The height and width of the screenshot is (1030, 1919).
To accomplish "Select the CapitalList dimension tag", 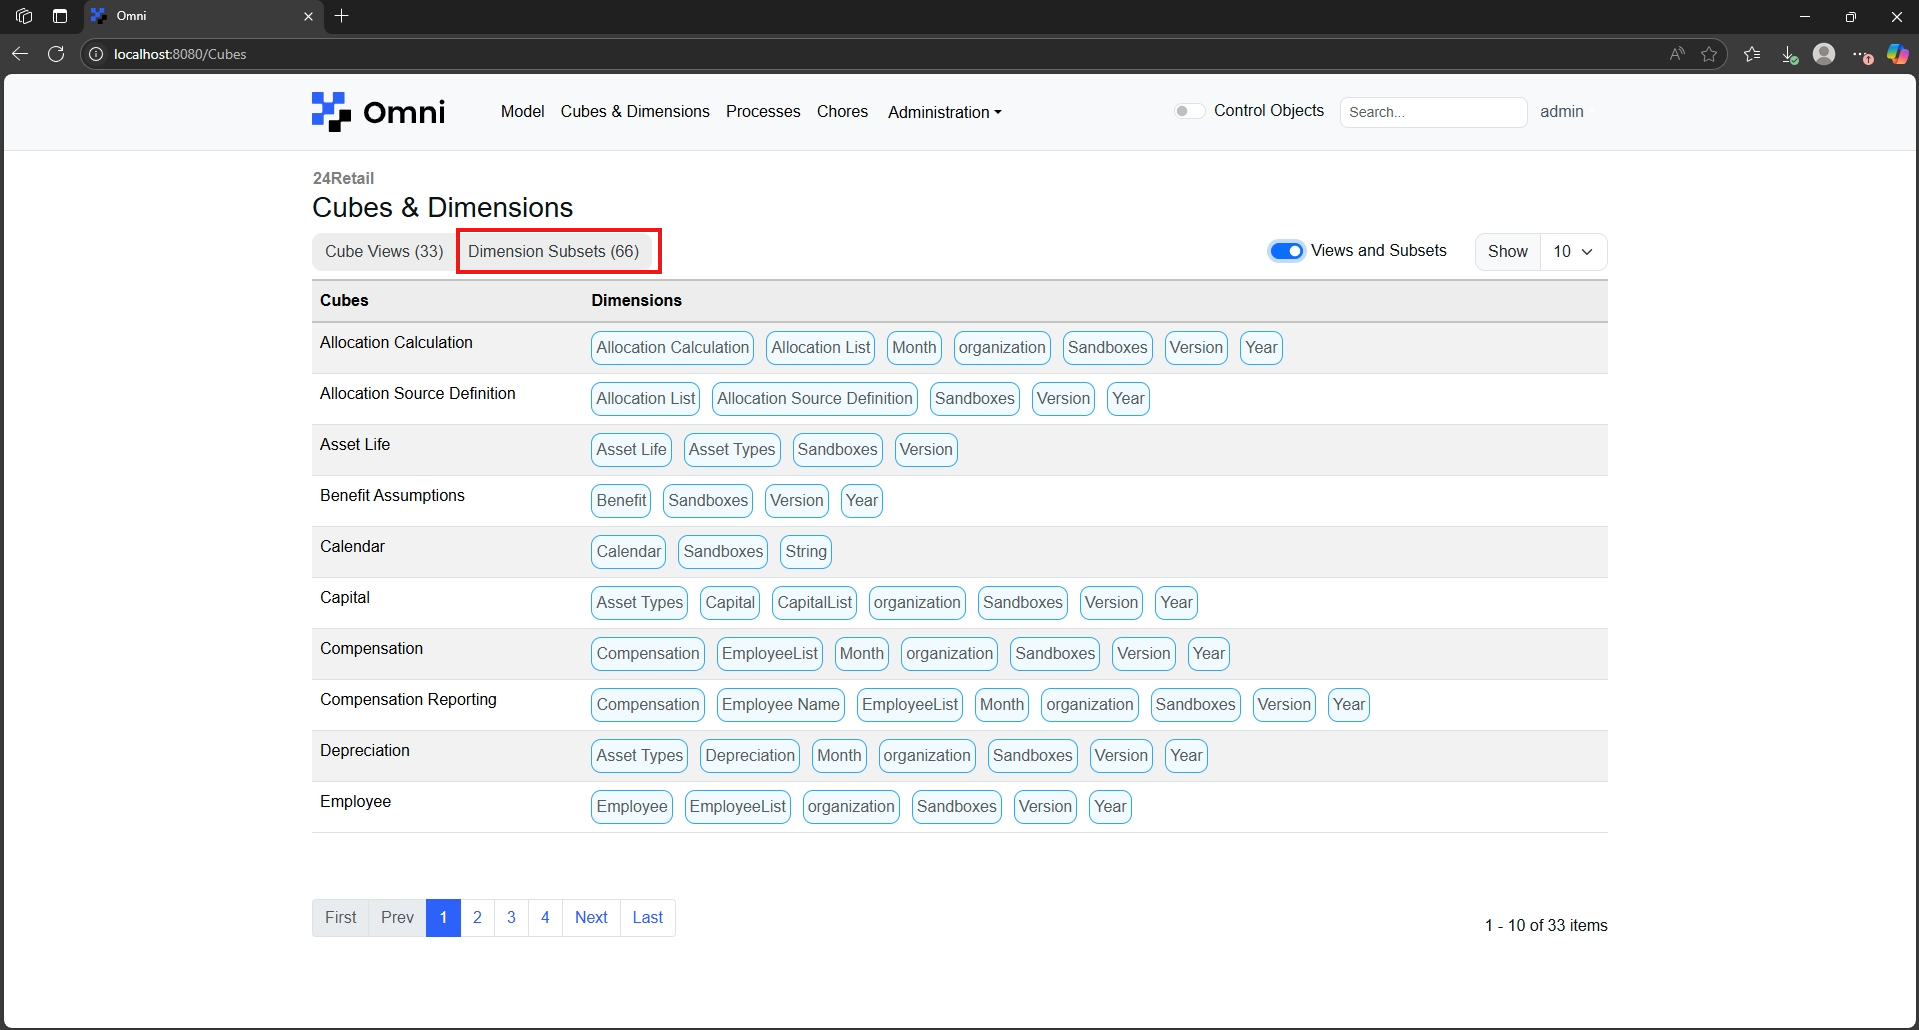I will click(x=815, y=603).
